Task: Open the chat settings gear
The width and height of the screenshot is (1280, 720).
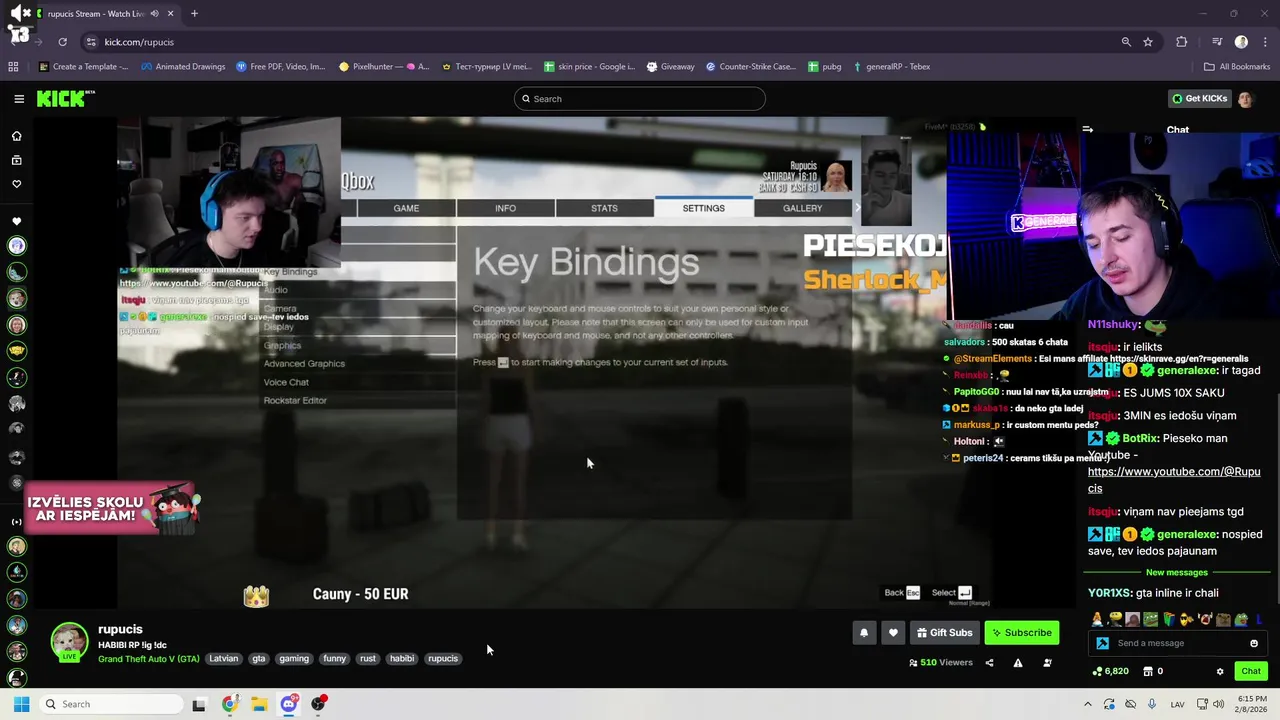Action: [x=1219, y=671]
